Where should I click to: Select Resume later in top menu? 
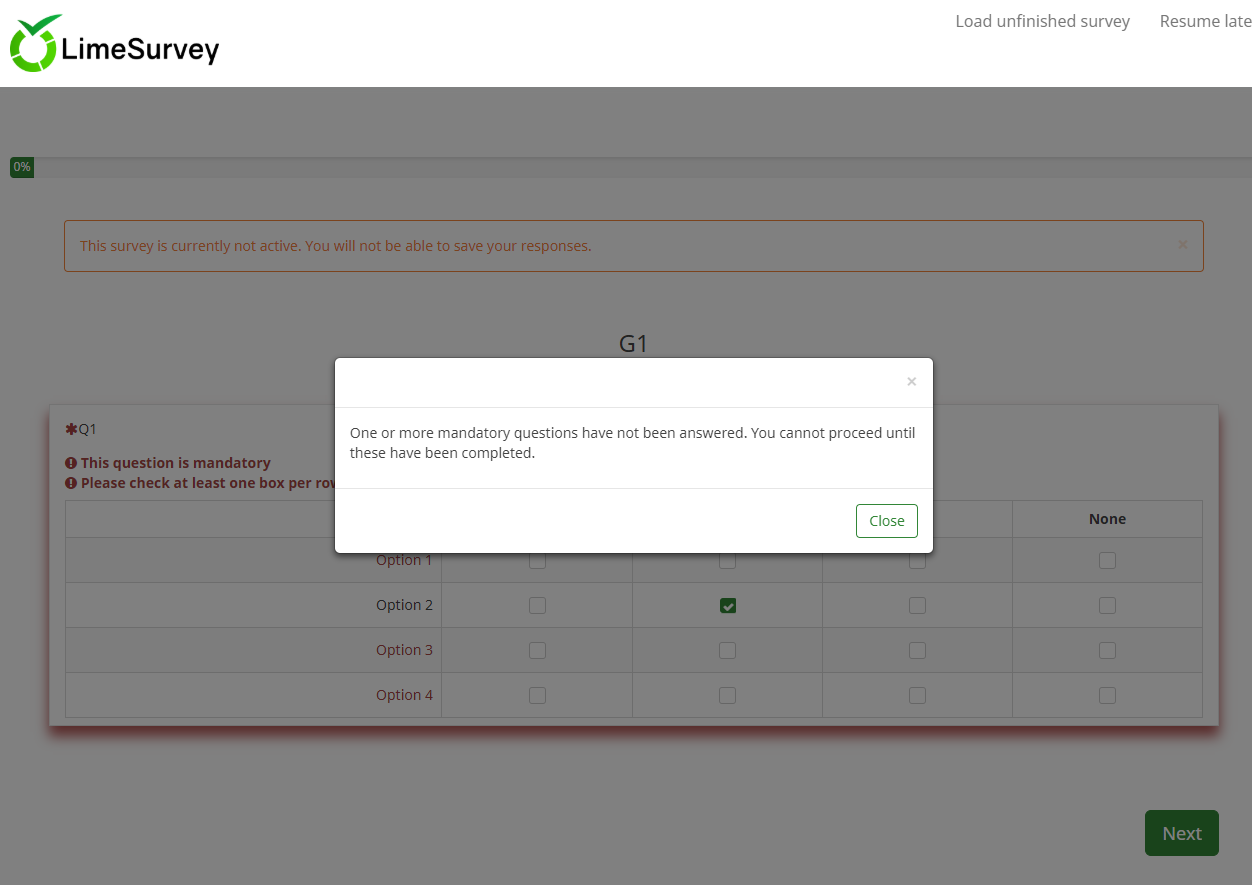pos(1205,21)
